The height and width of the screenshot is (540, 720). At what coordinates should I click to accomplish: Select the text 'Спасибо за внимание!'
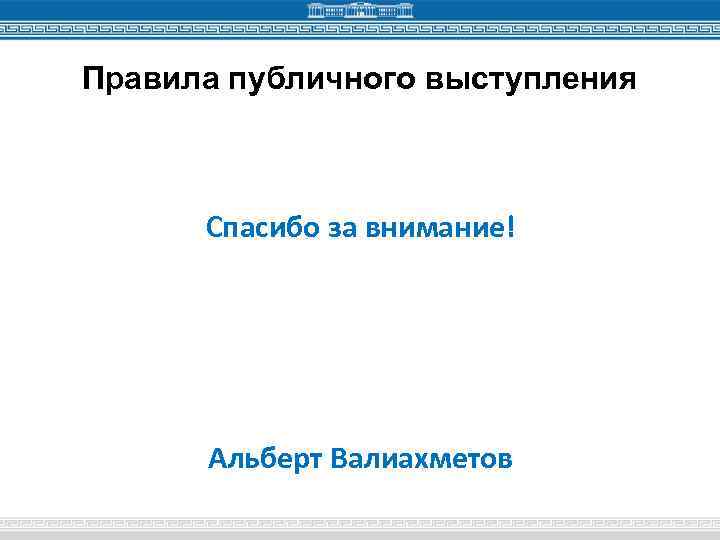[x=360, y=227]
